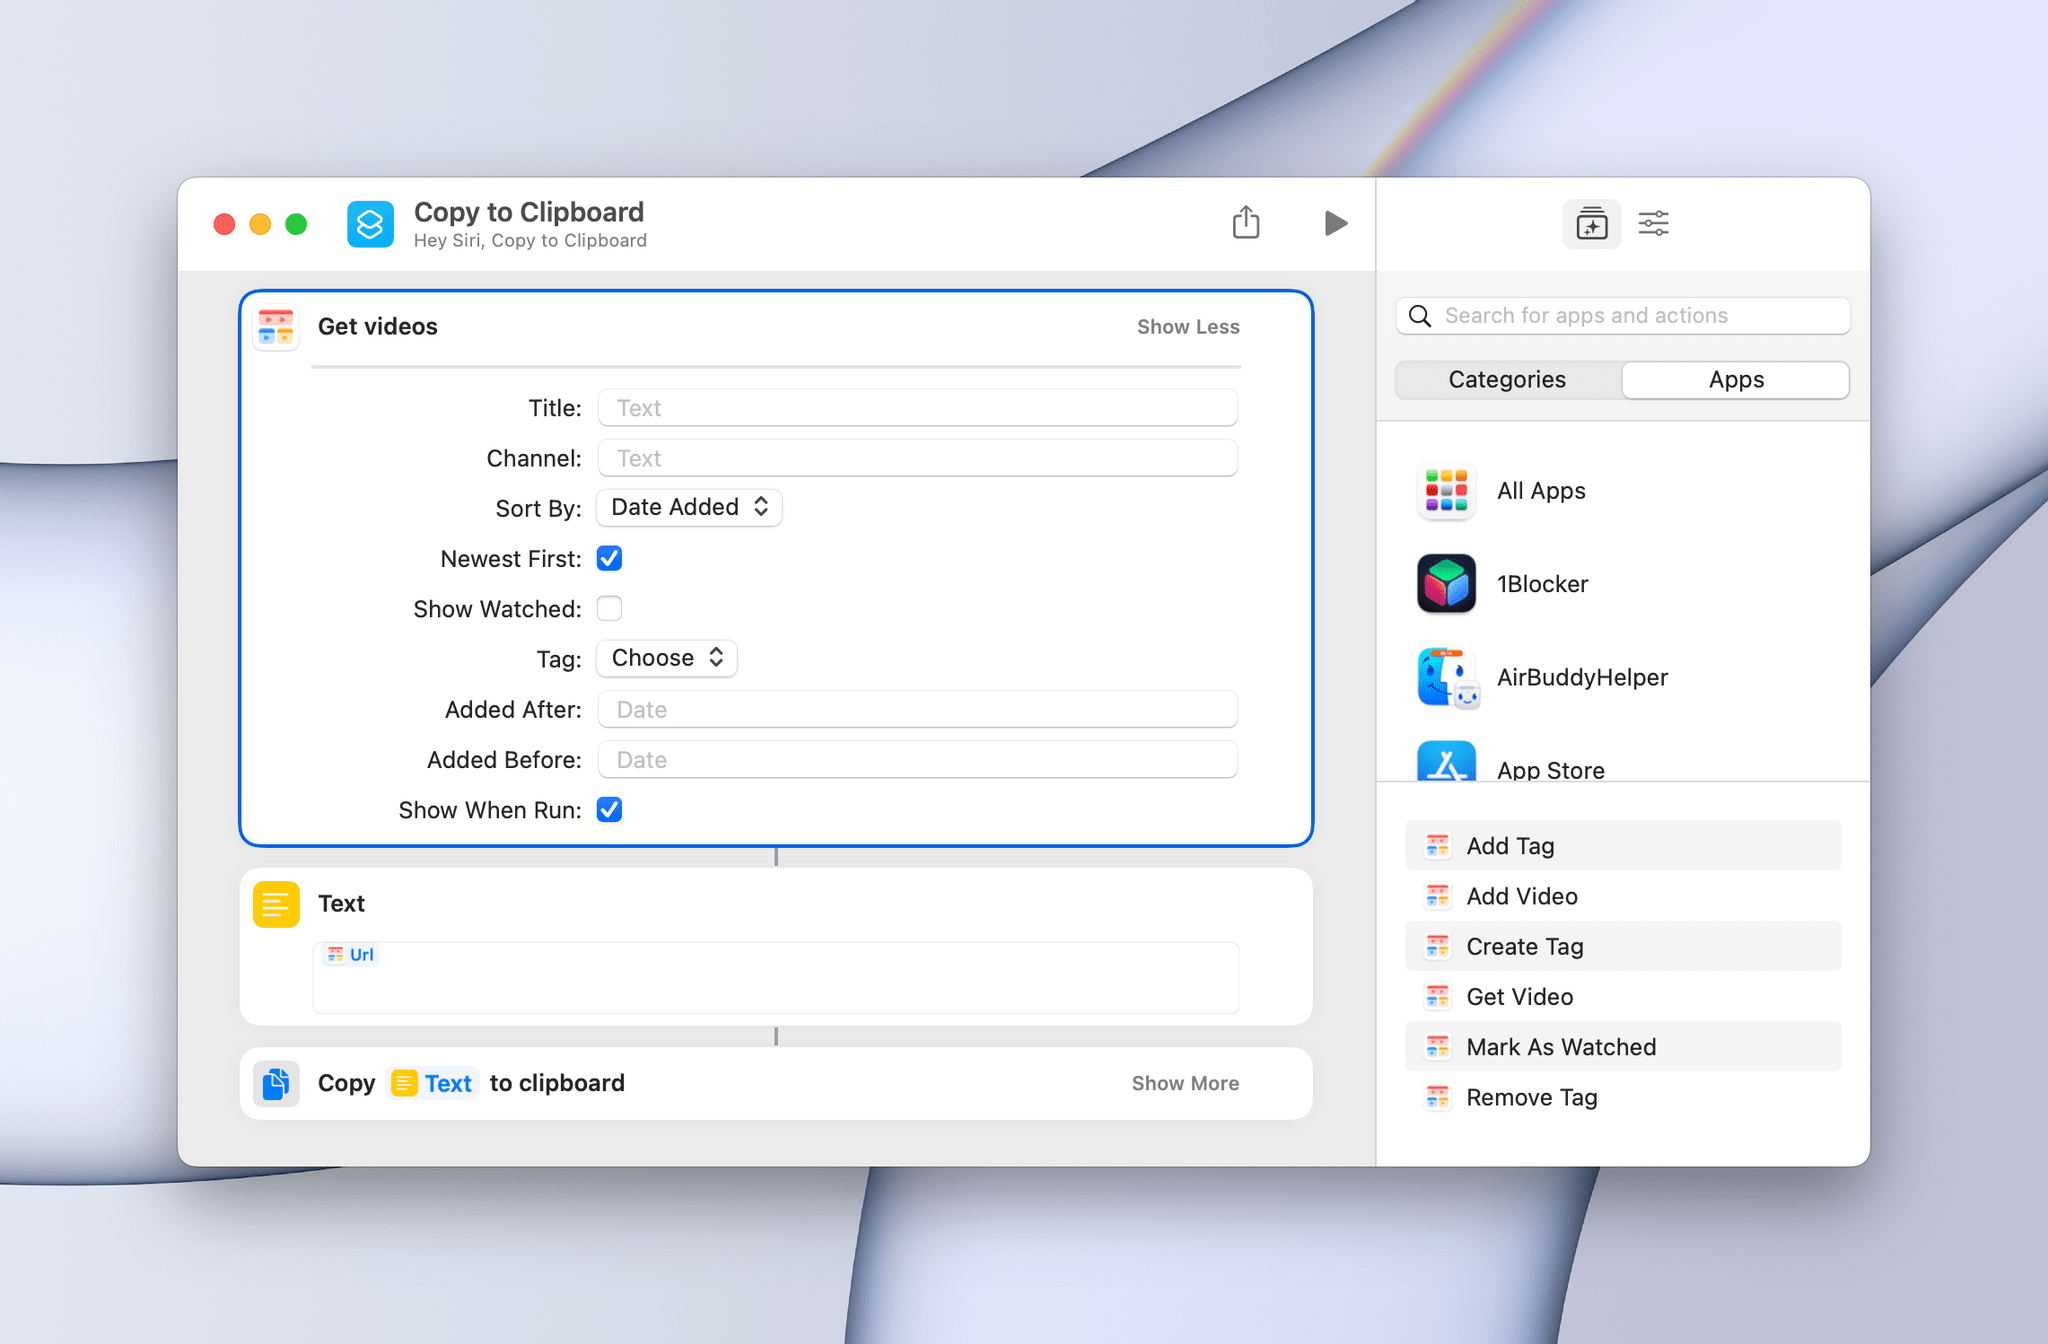Toggle the Newest First checkbox

click(x=610, y=558)
